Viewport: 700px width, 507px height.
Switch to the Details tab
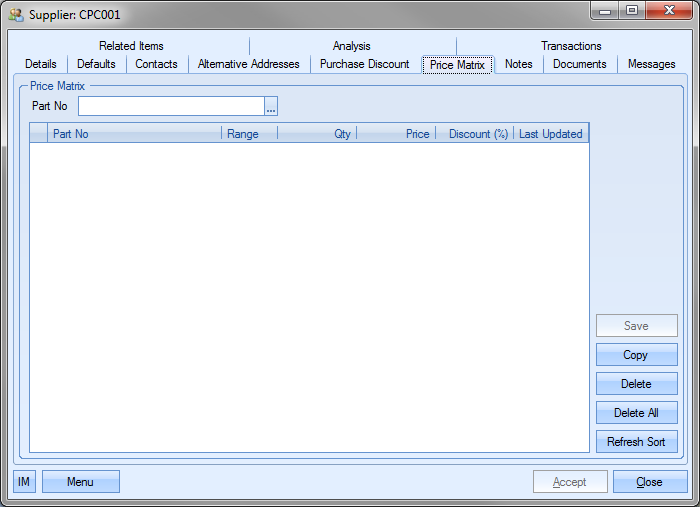(x=41, y=64)
